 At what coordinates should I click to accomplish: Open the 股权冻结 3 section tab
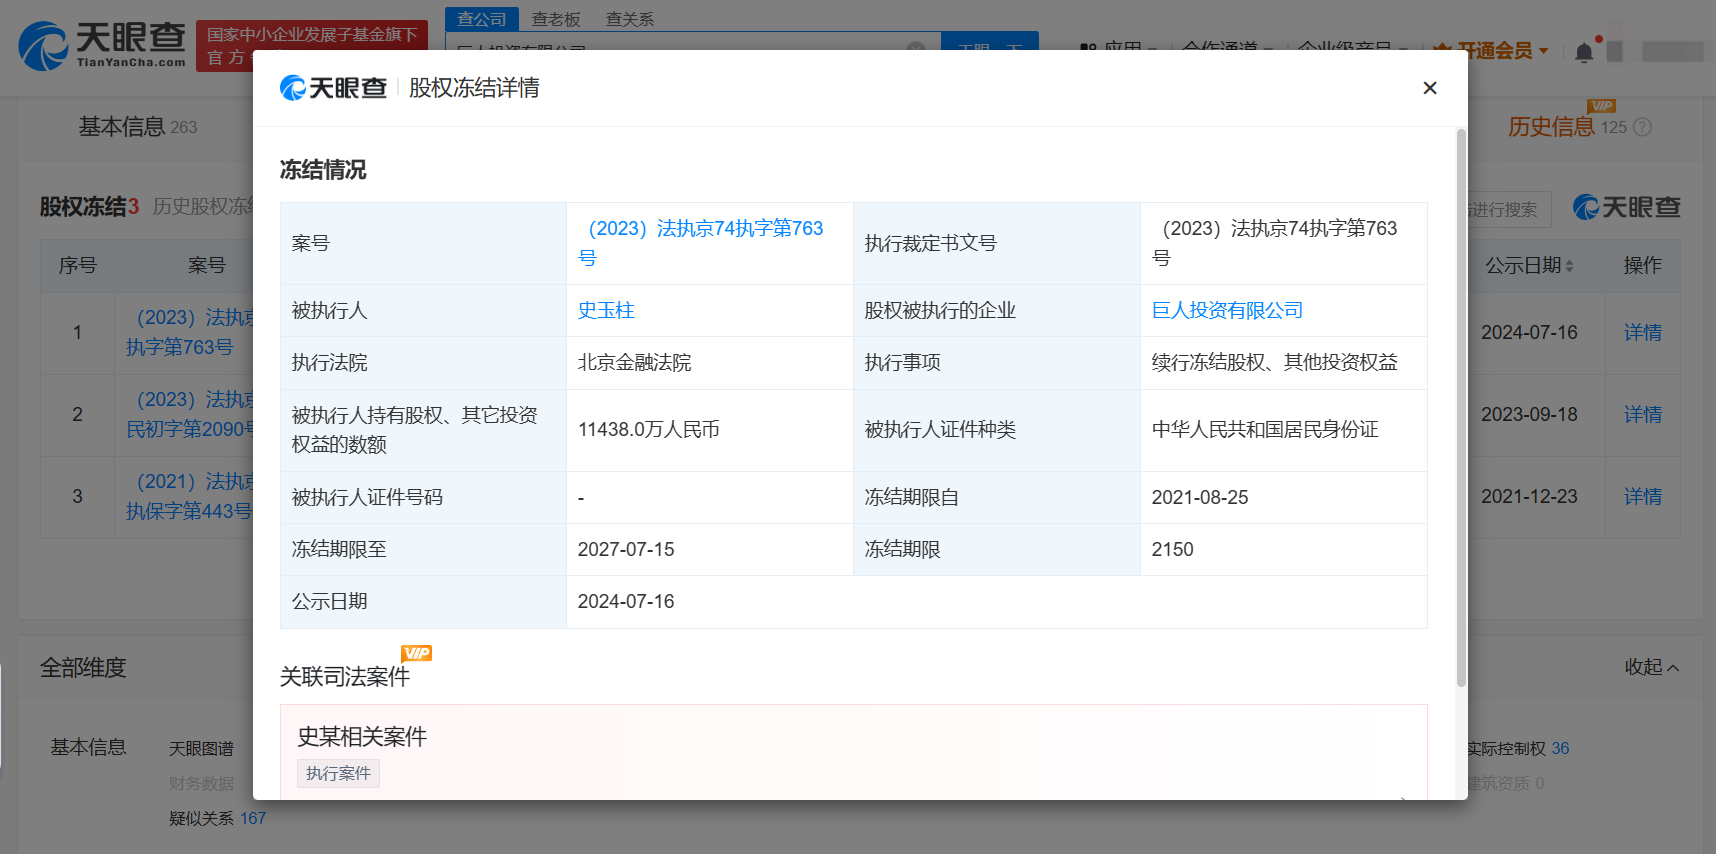(89, 207)
